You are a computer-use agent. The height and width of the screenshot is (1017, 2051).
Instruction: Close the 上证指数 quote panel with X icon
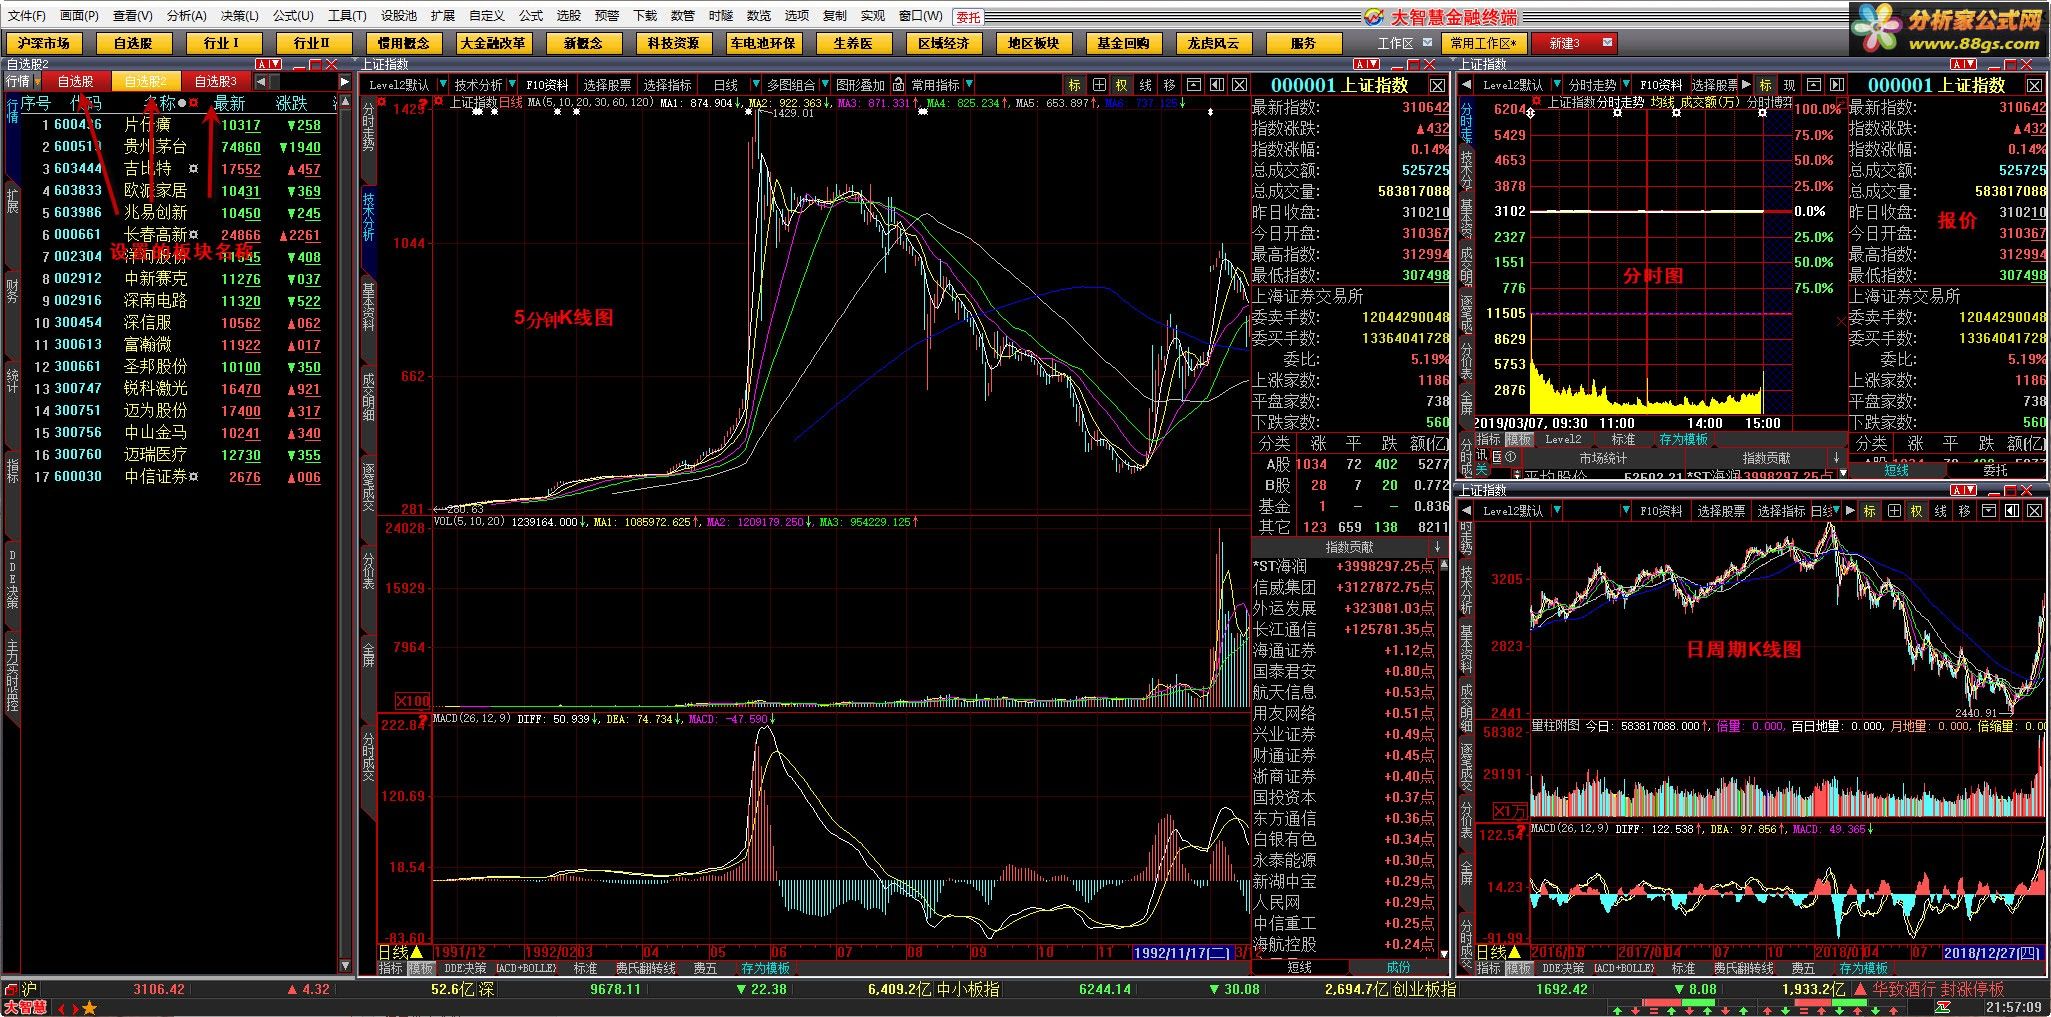click(x=1437, y=86)
